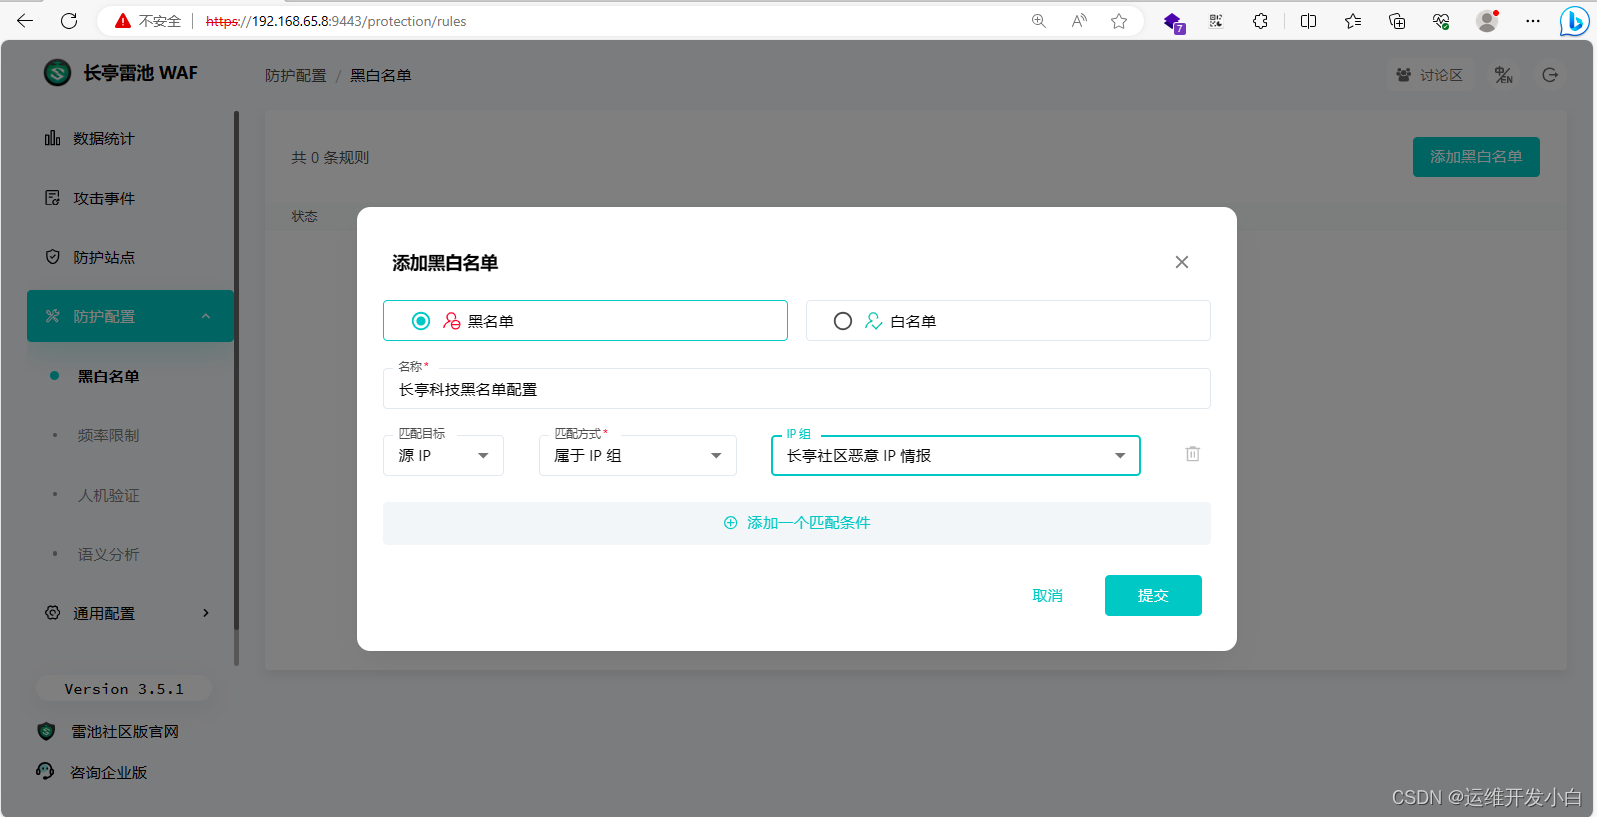
Task: Click the read aloud icon
Action: click(x=1079, y=21)
